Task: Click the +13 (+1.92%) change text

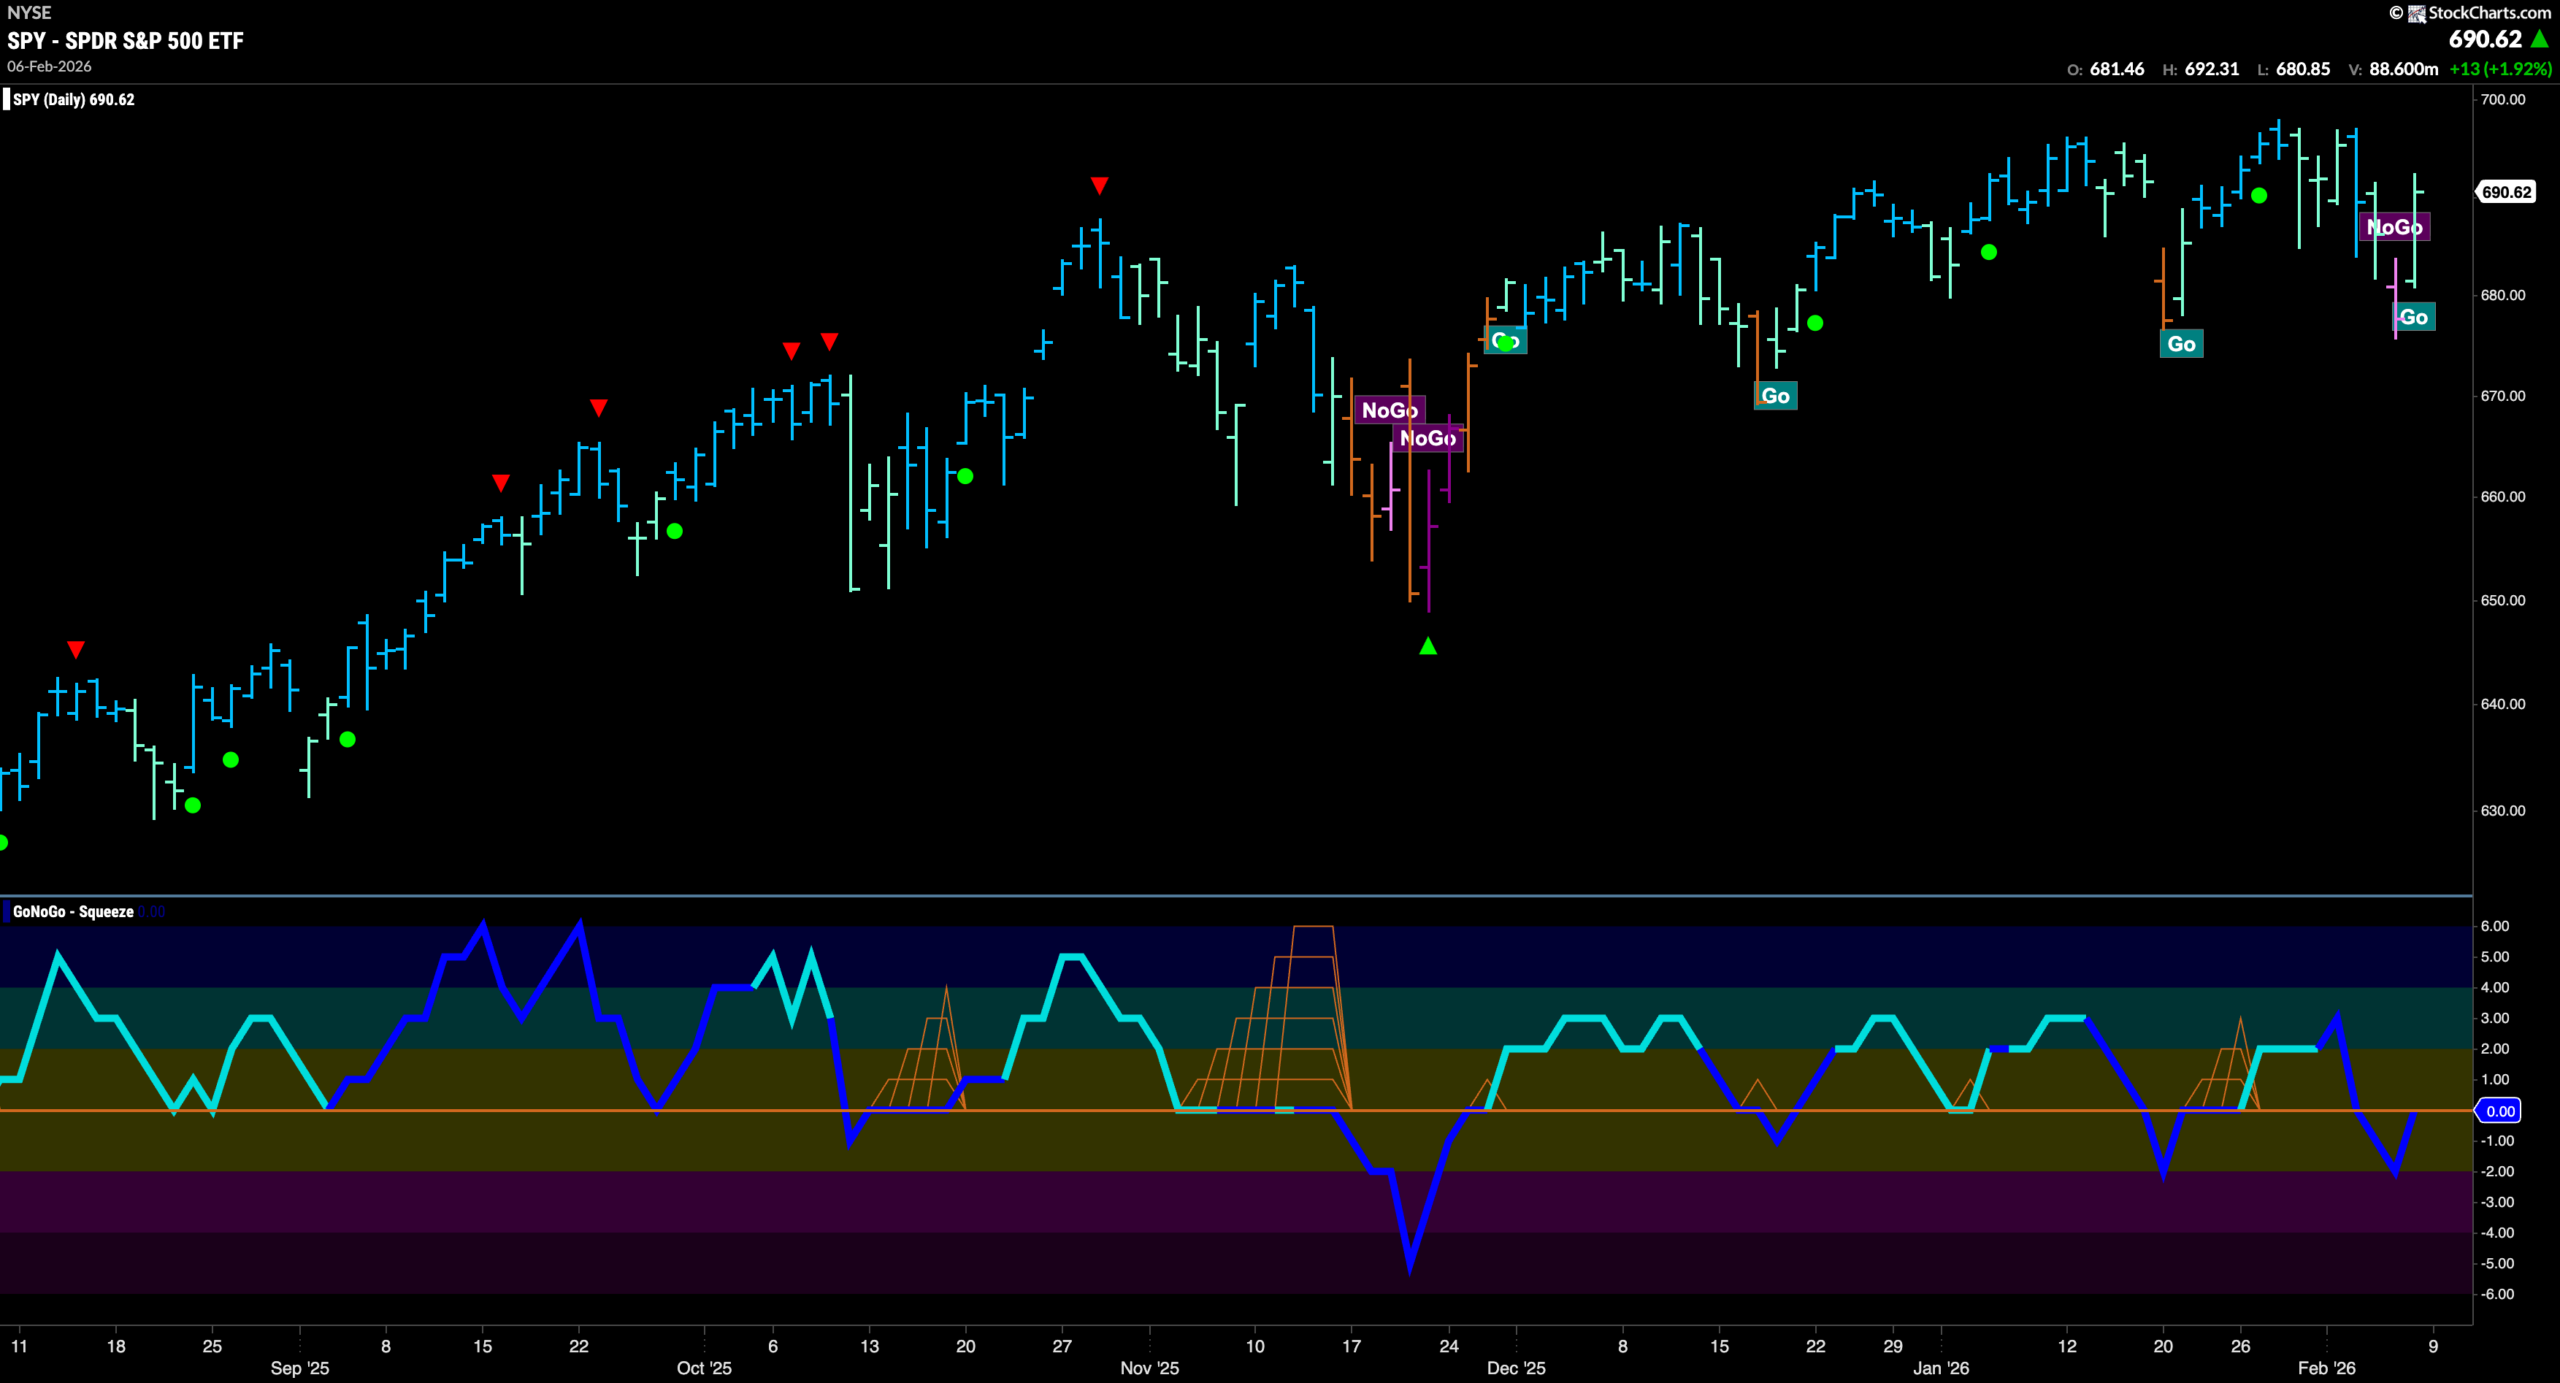Action: 2500,69
